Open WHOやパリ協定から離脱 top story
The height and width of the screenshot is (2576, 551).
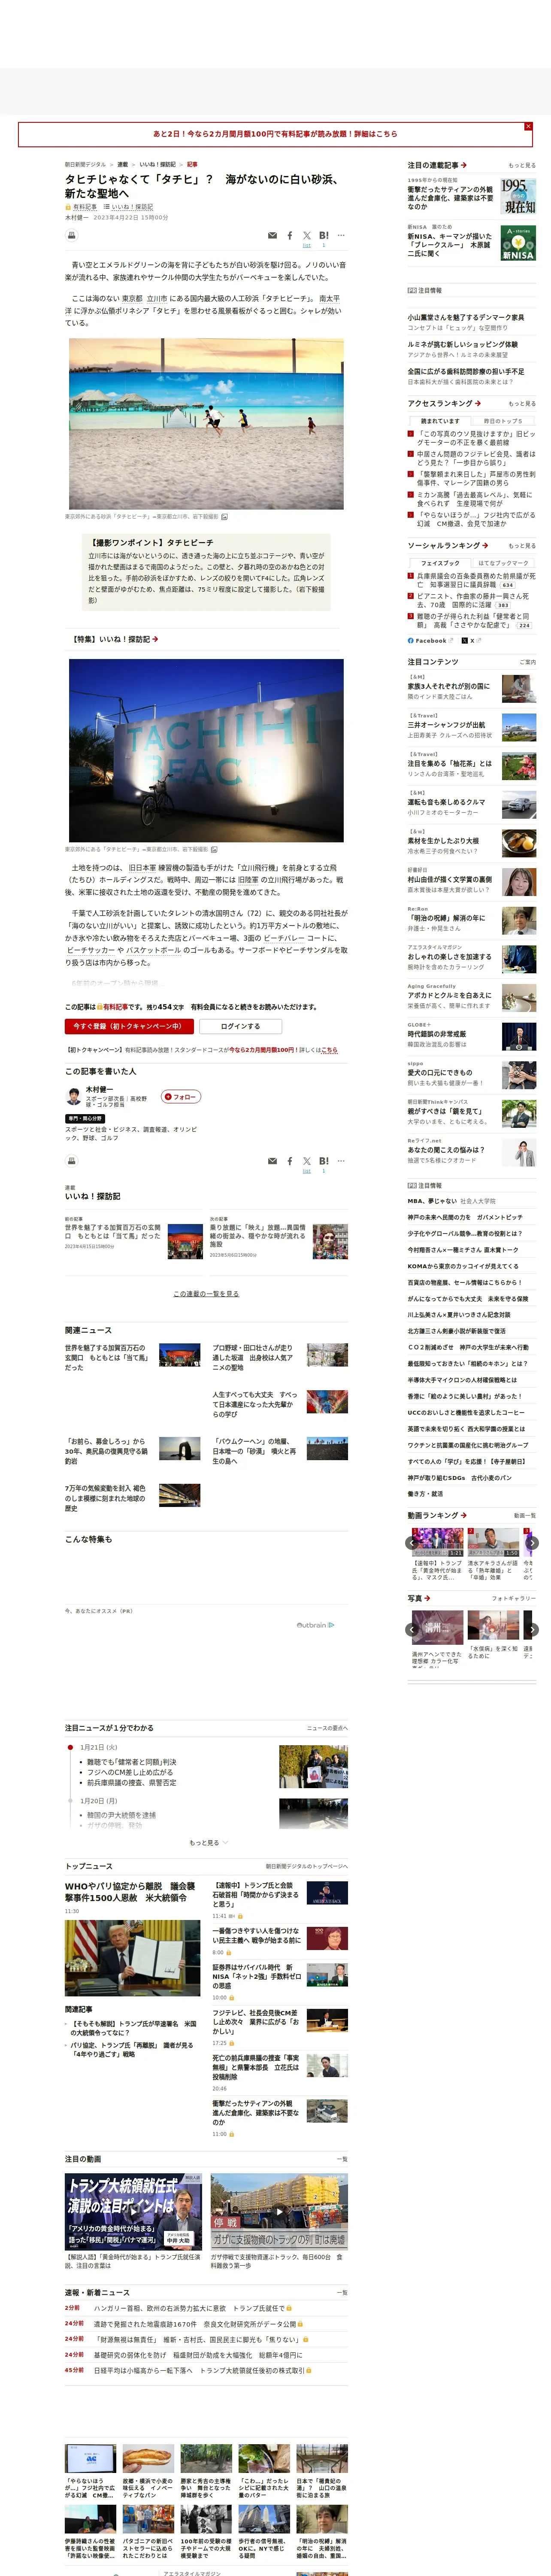click(130, 1891)
